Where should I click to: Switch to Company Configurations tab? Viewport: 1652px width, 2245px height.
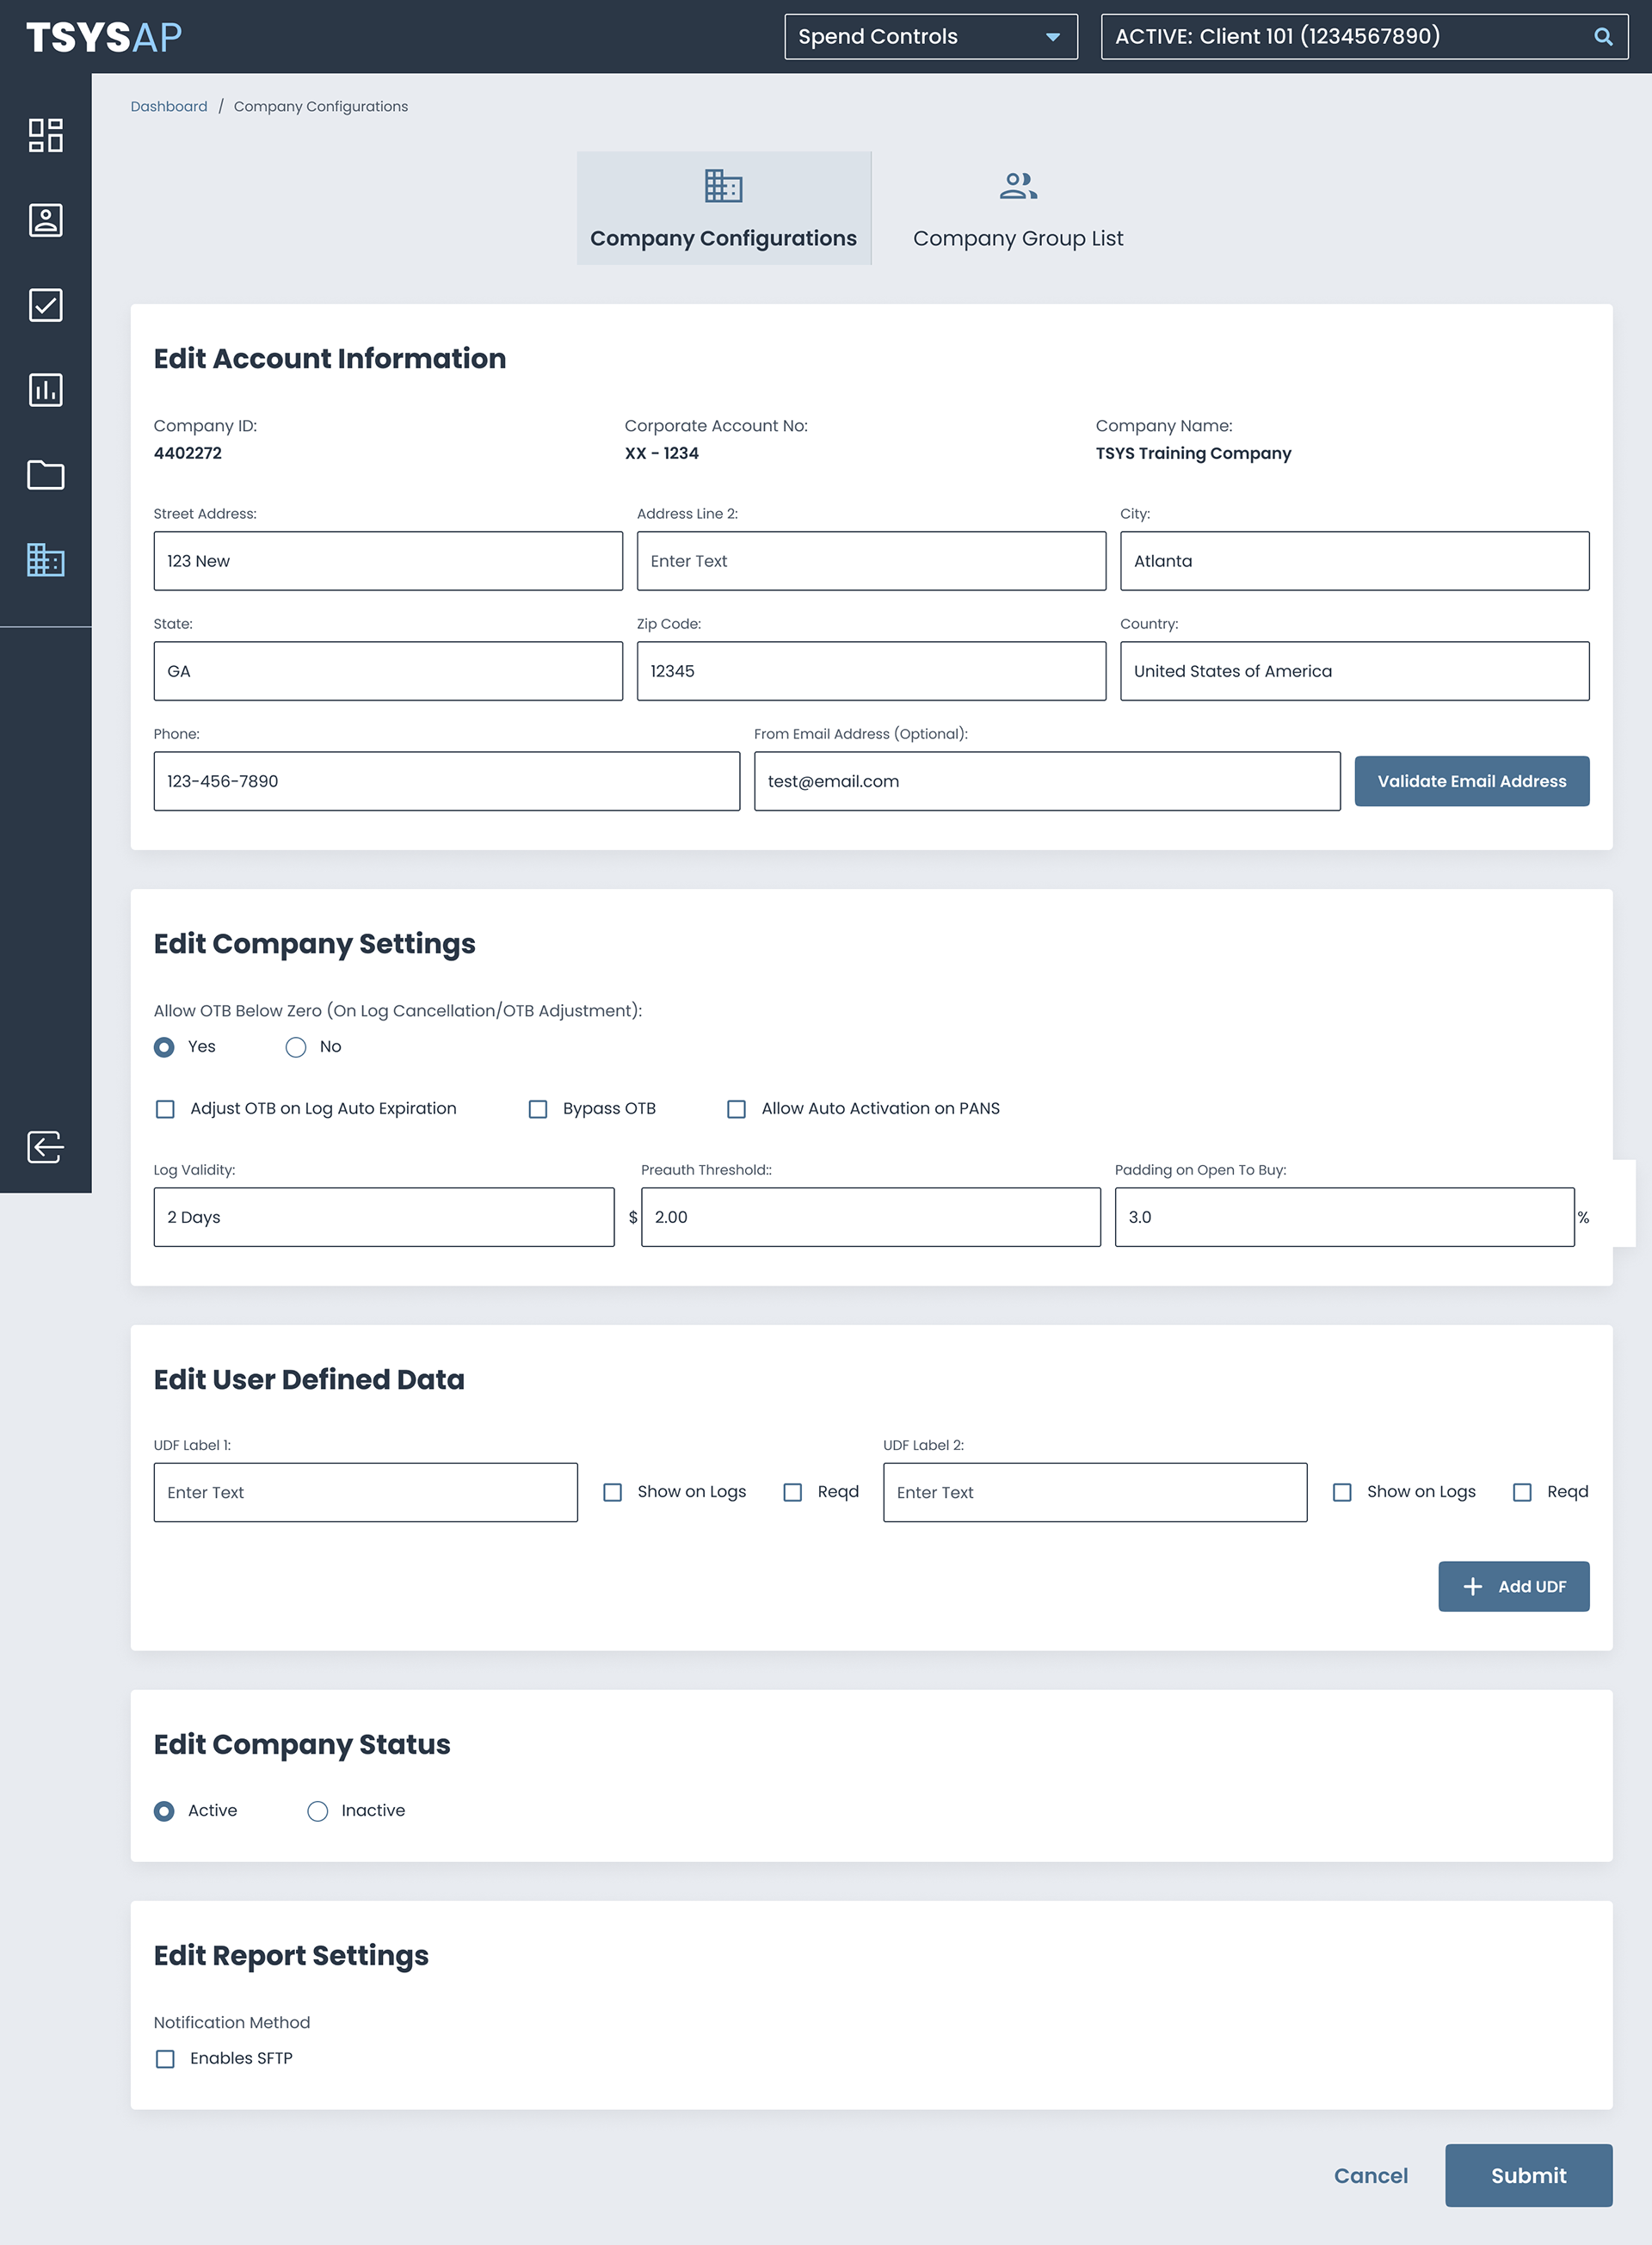[x=723, y=209]
